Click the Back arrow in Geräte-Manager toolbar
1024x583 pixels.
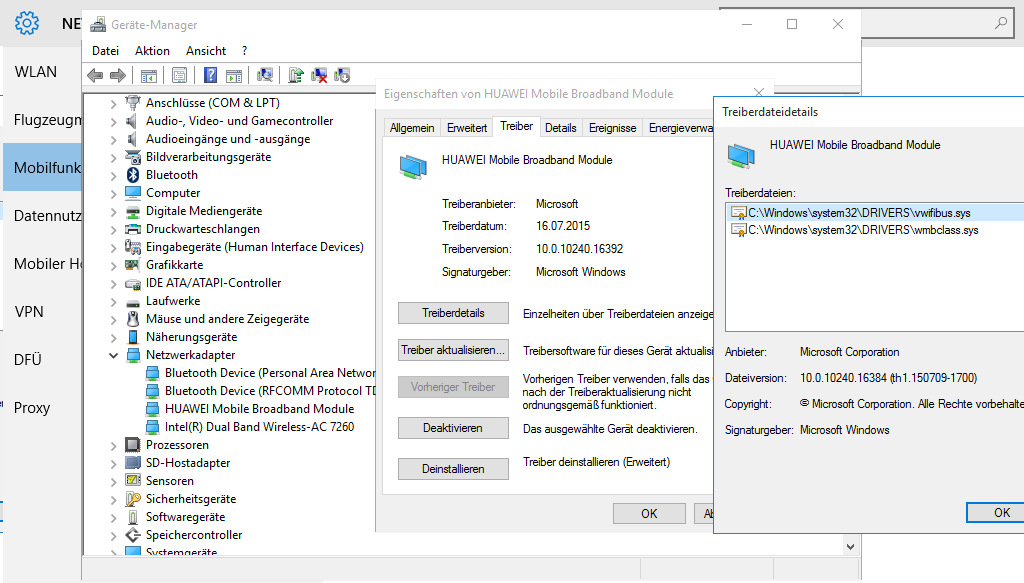[95, 76]
